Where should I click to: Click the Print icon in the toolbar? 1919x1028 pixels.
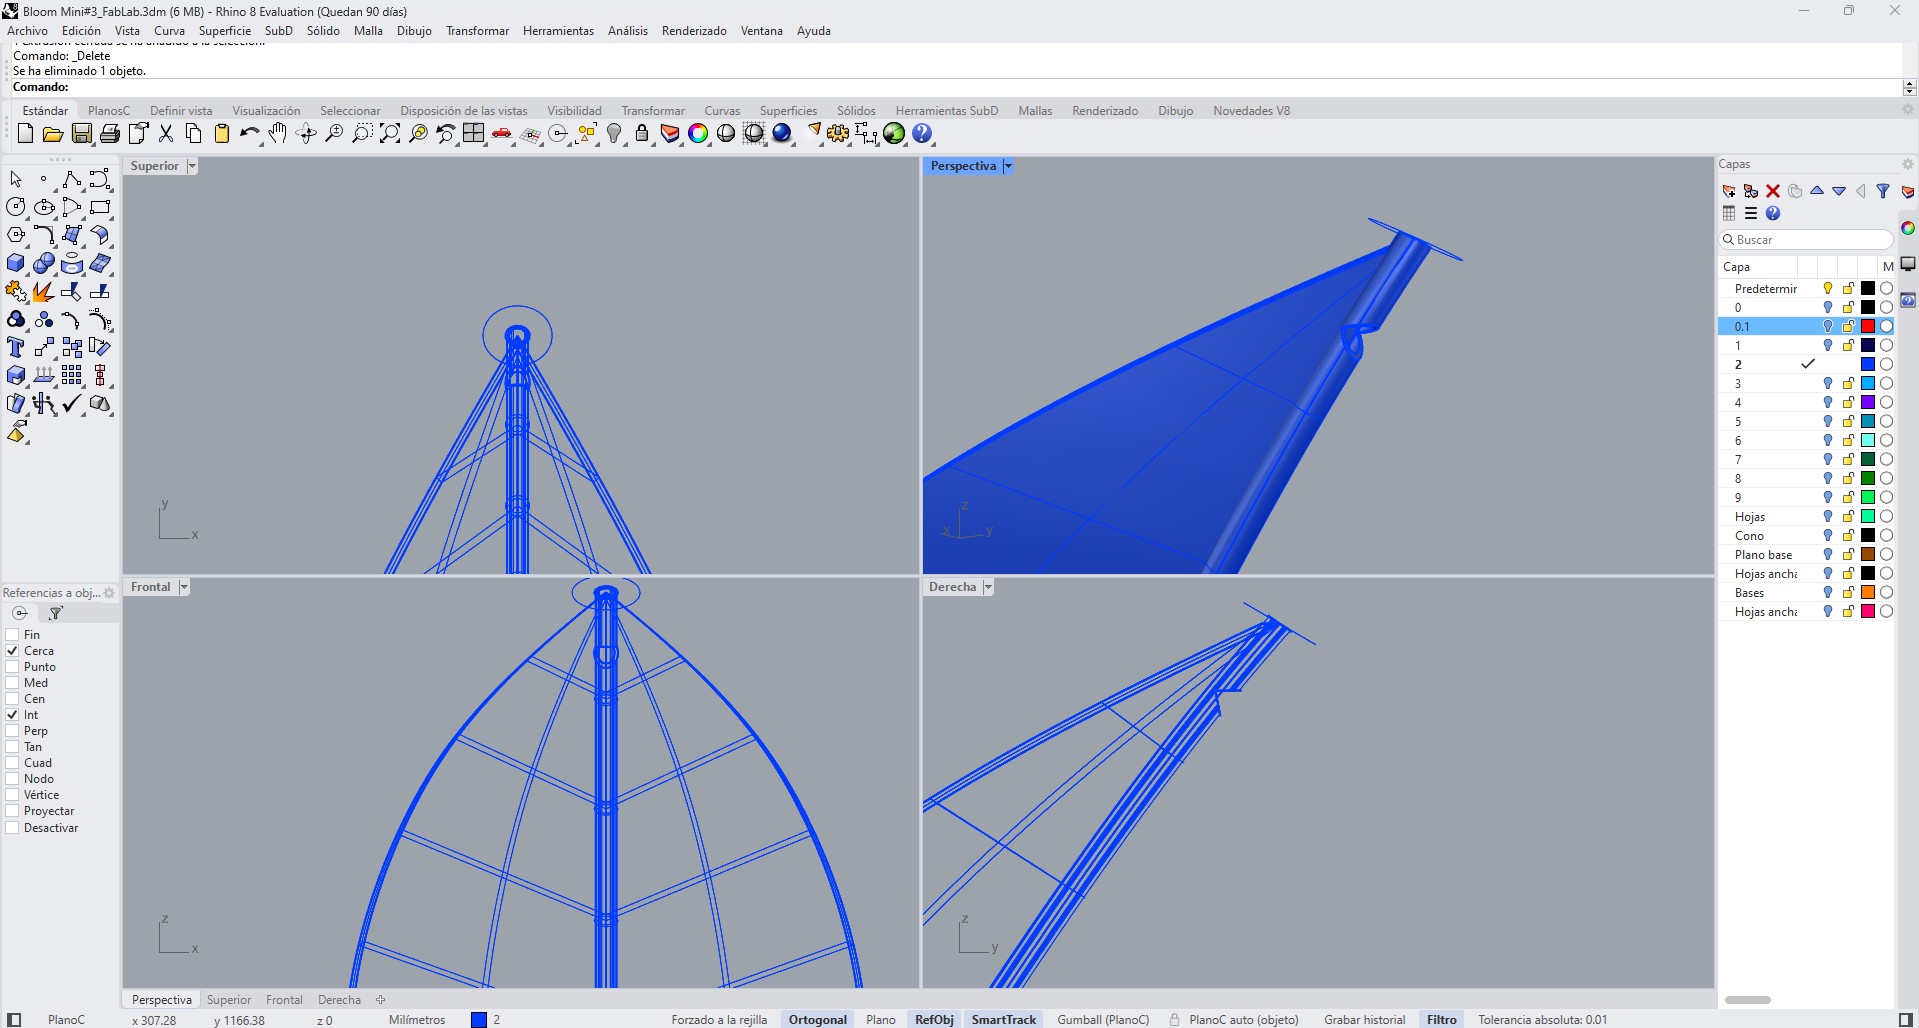tap(110, 133)
